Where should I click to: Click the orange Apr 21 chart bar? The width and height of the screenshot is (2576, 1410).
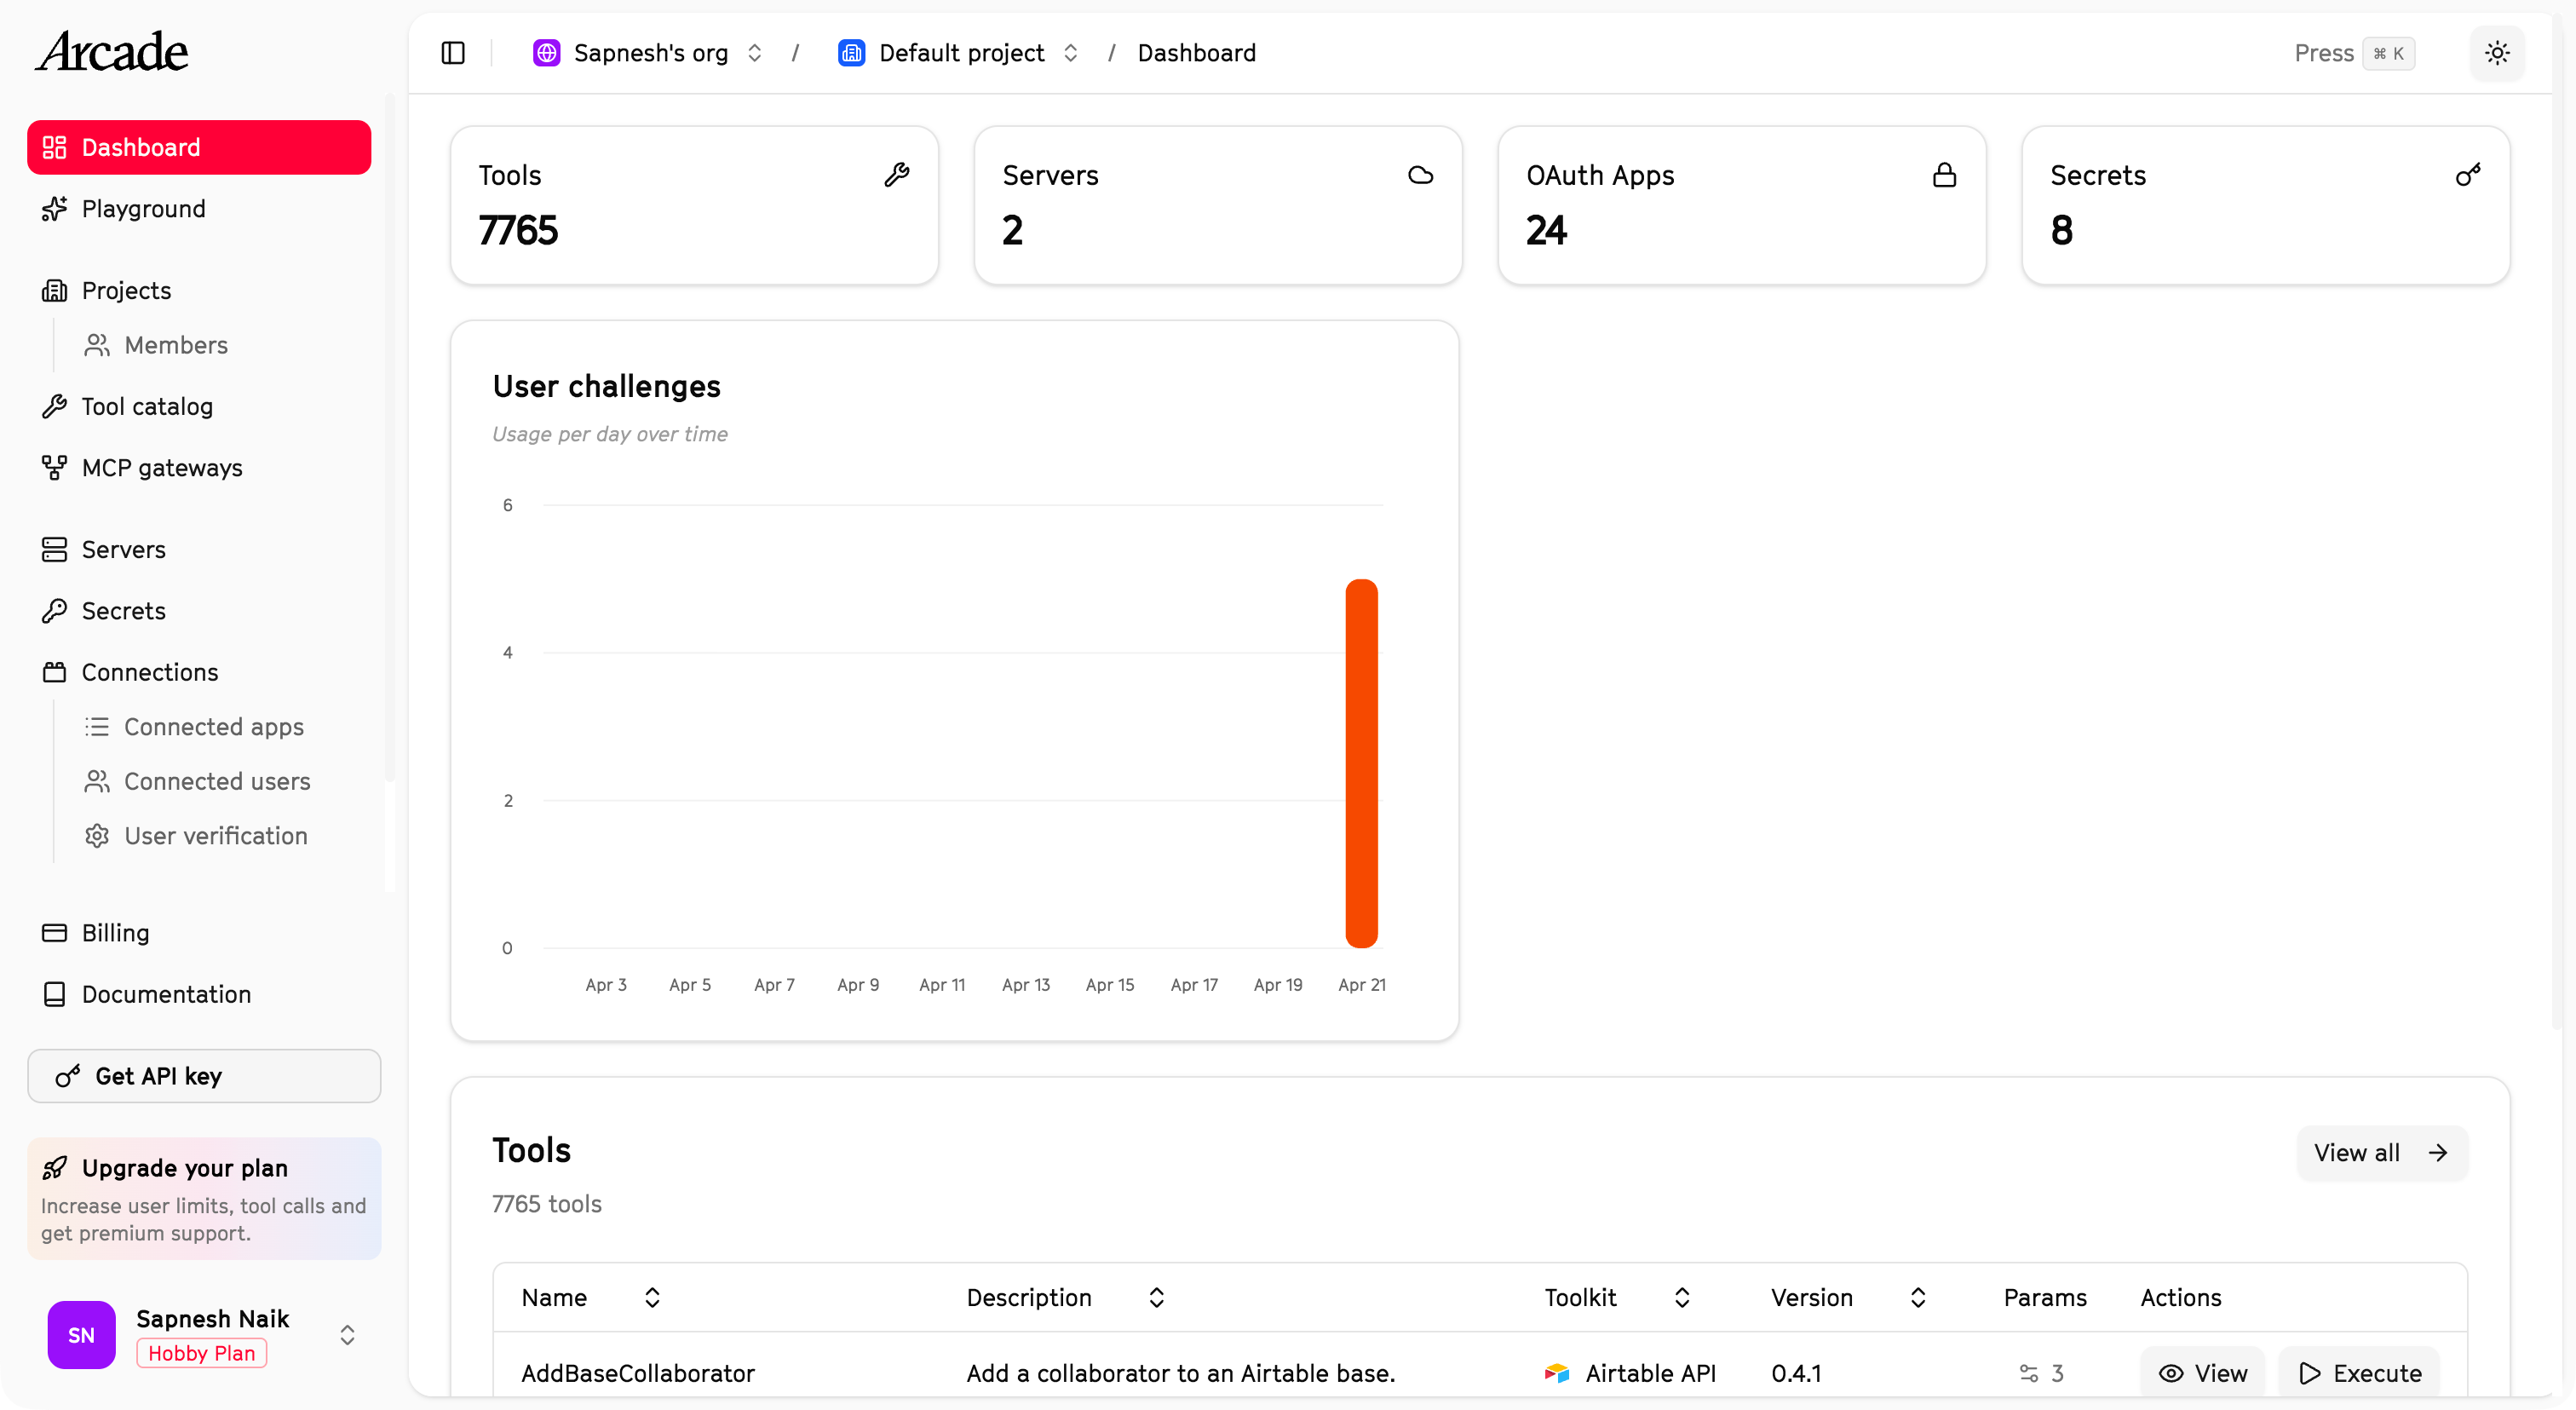(x=1361, y=763)
